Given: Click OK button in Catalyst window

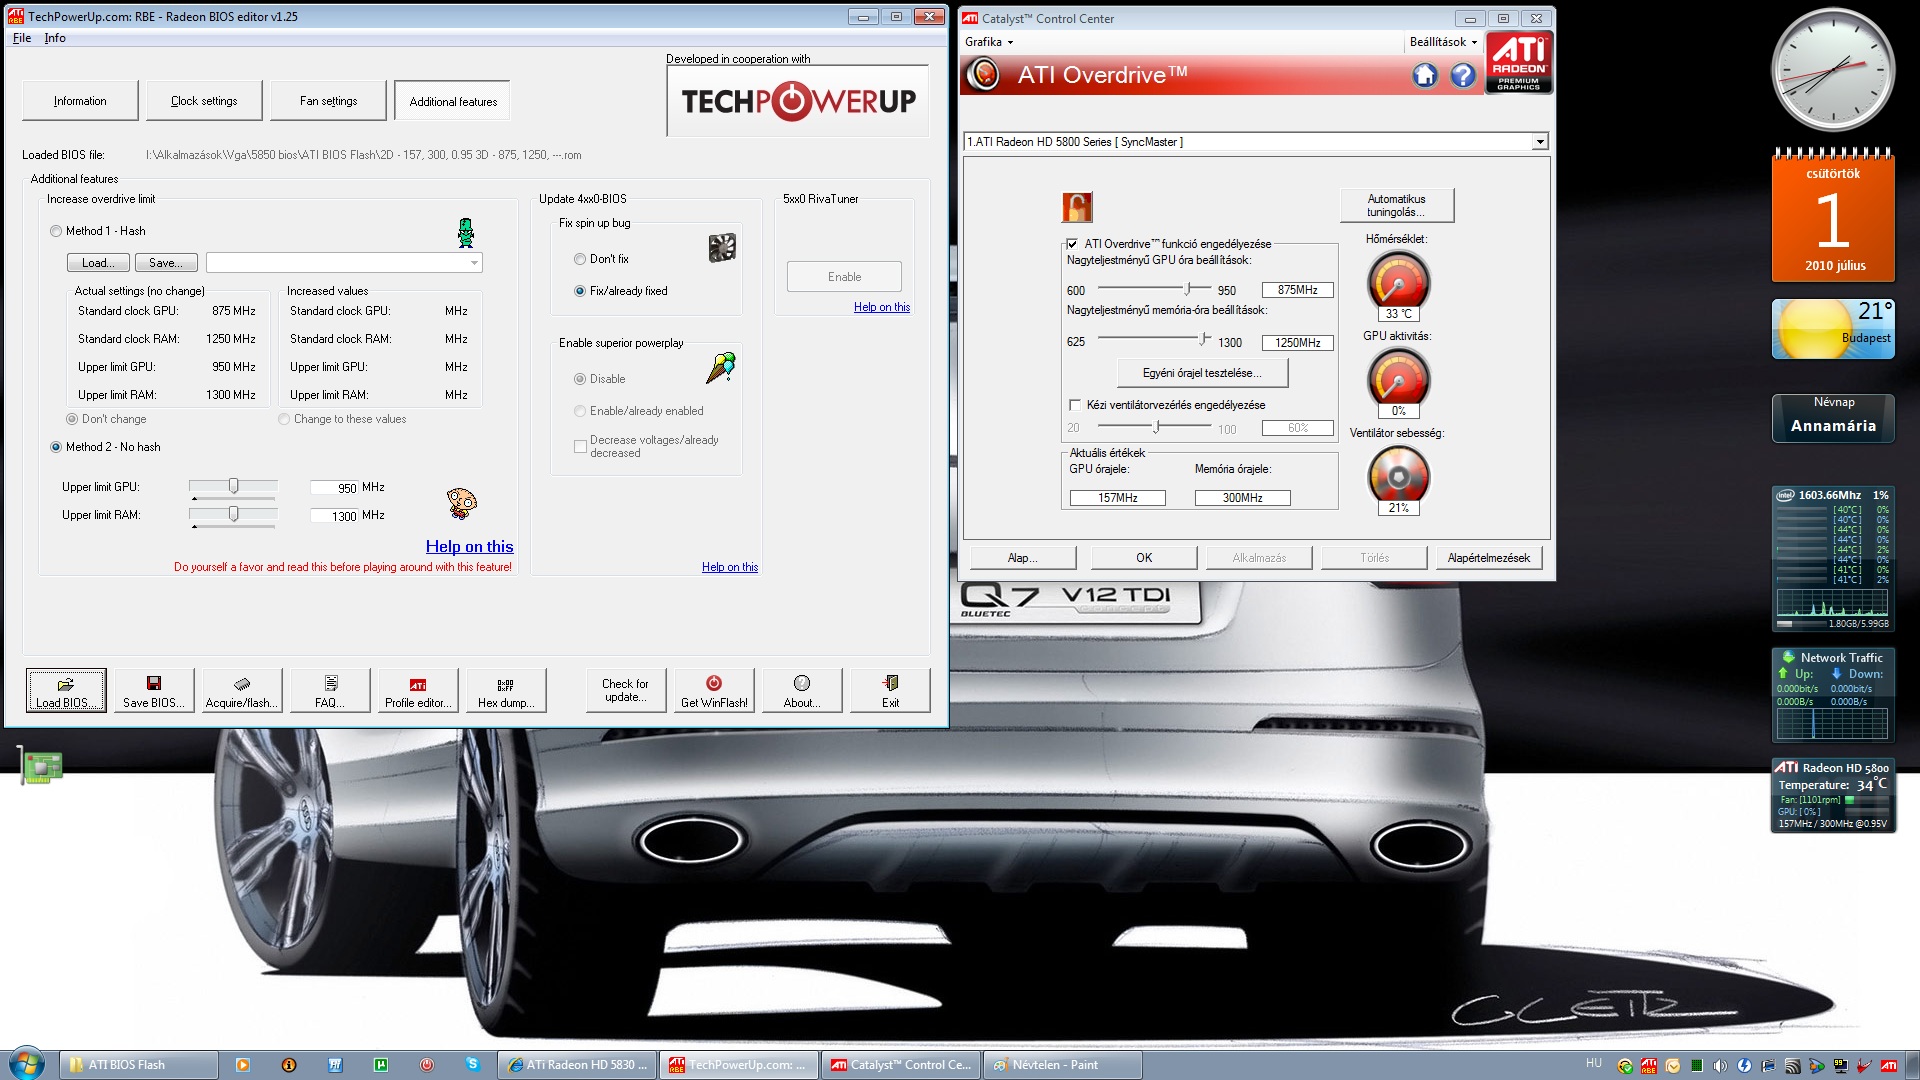Looking at the screenshot, I should tap(1144, 558).
